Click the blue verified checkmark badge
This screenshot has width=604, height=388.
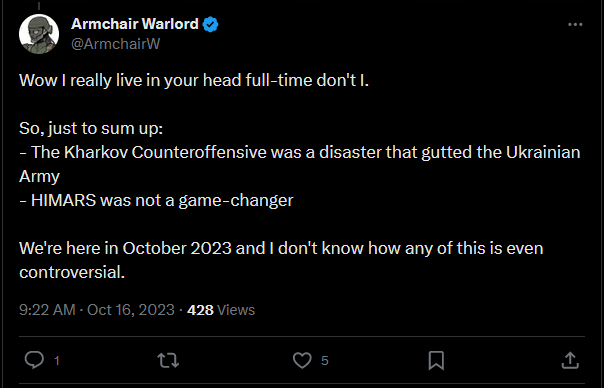pos(210,24)
